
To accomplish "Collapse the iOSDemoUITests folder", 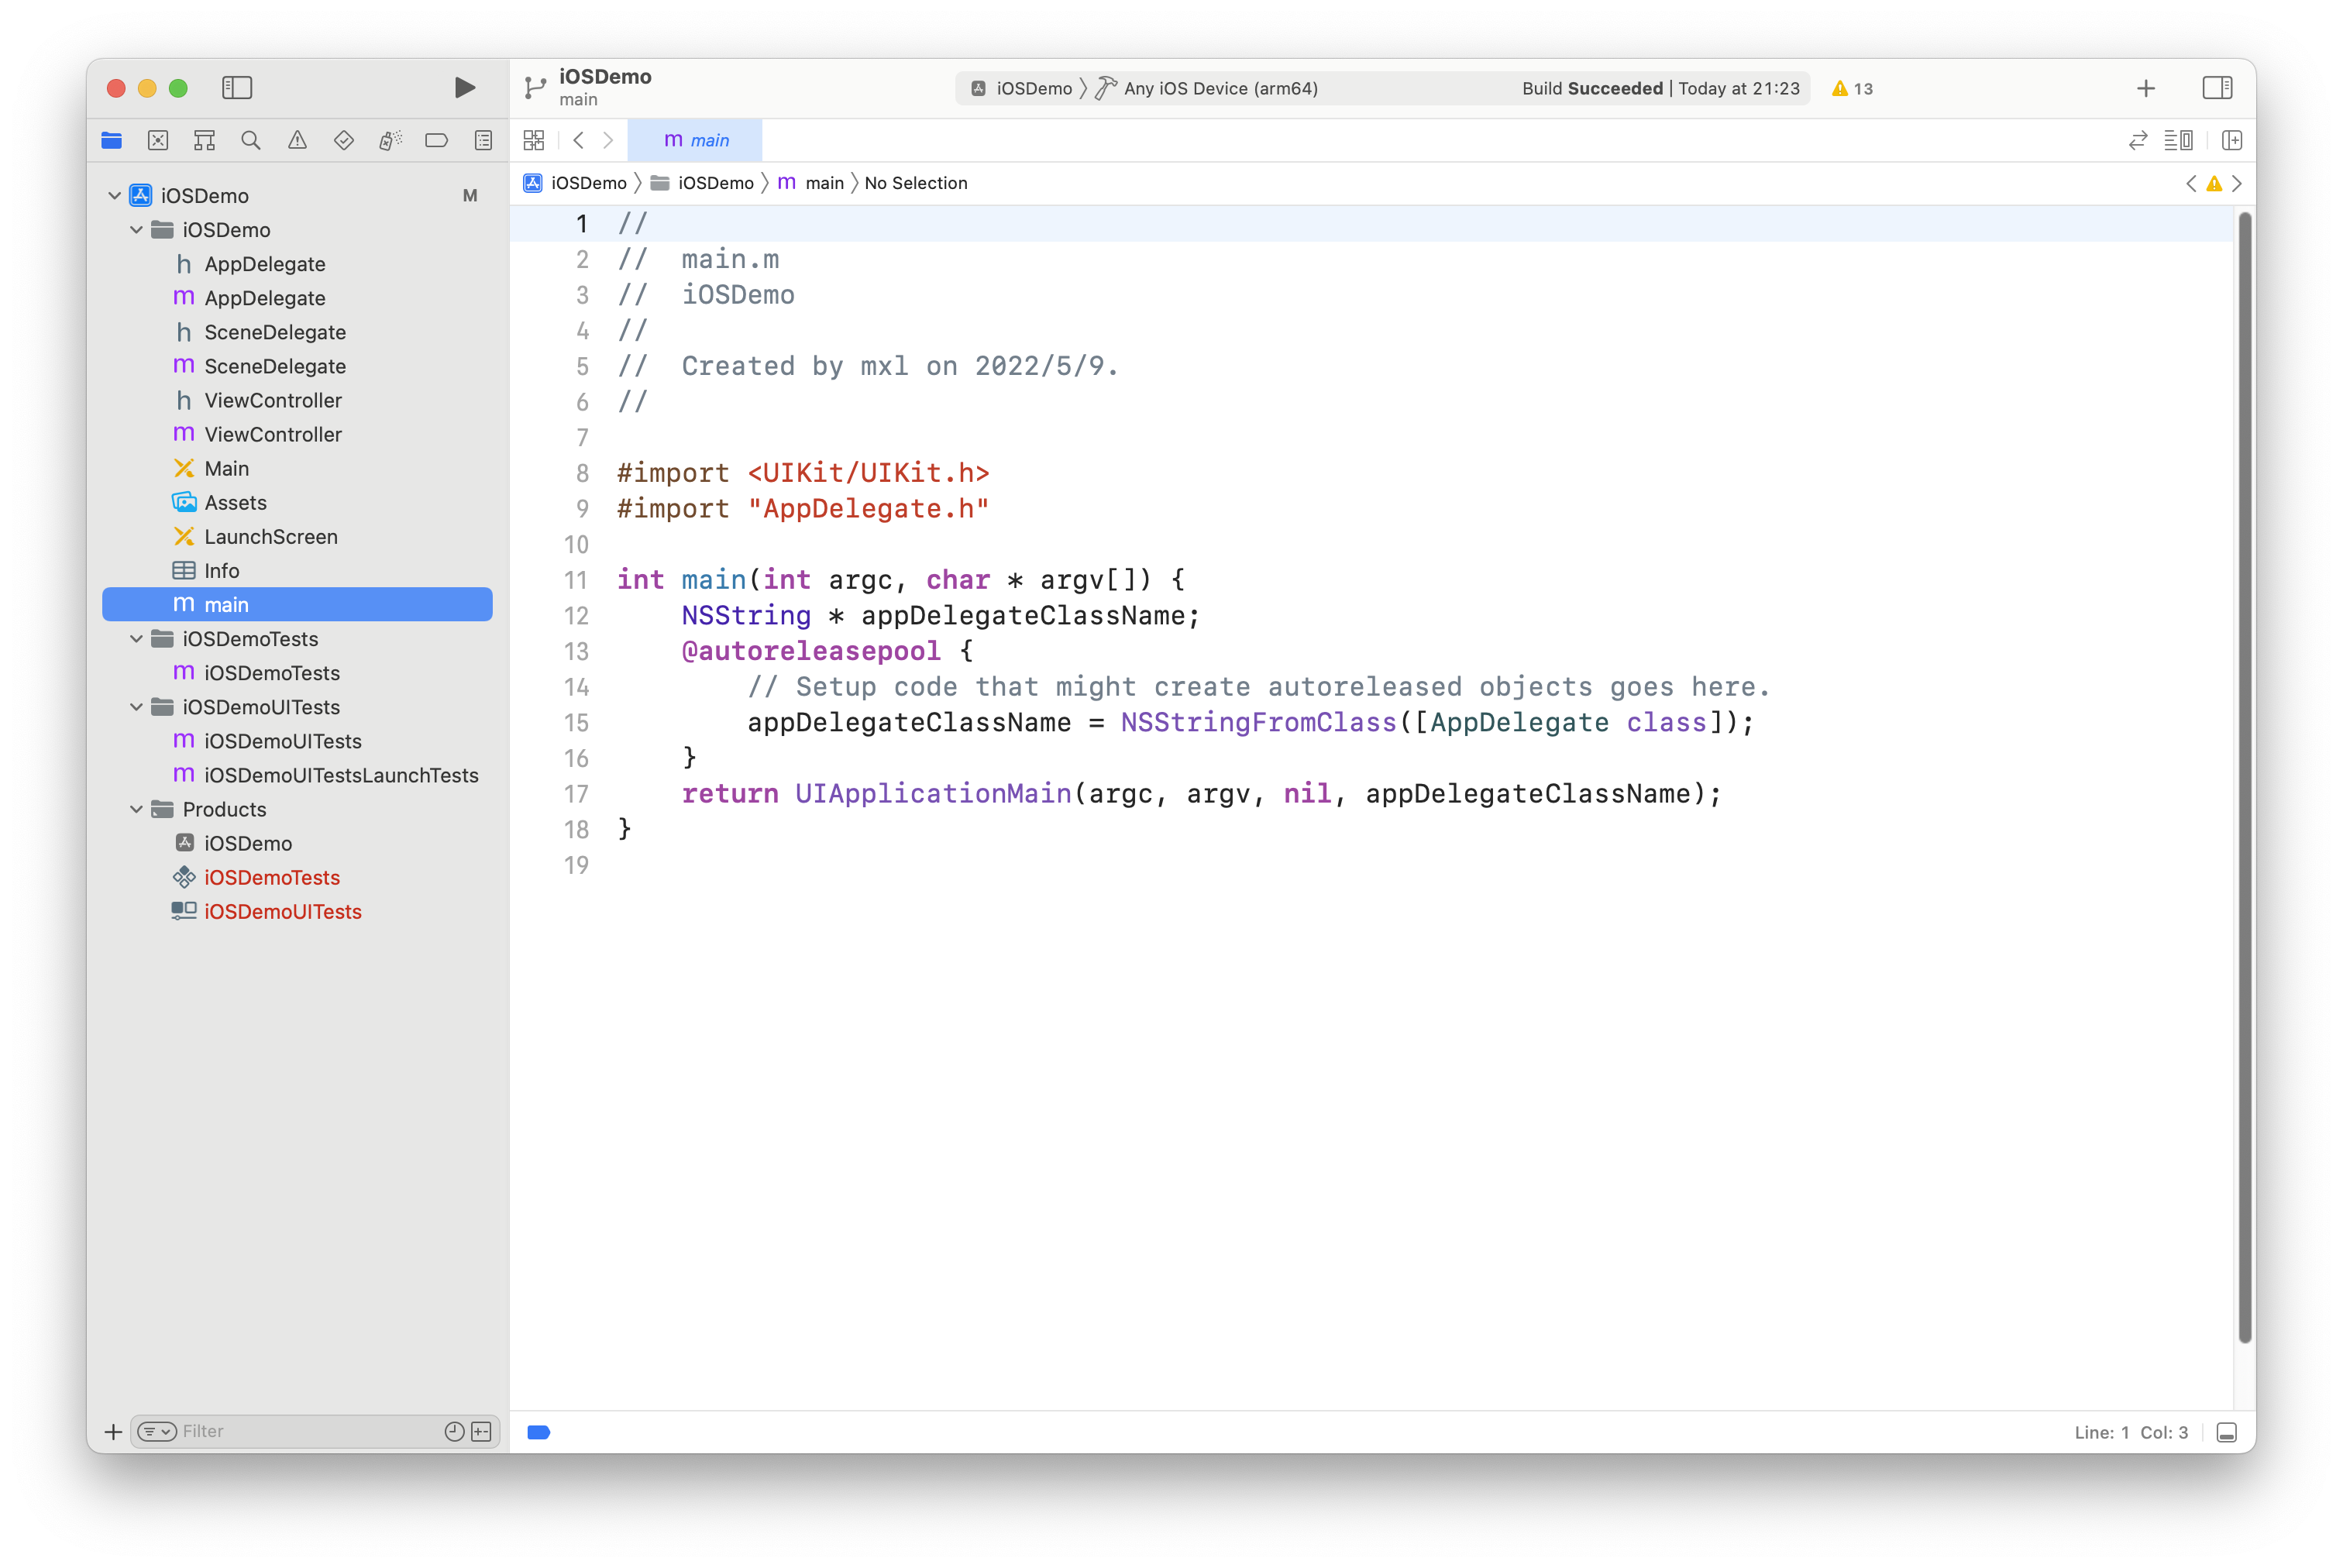I will [137, 707].
